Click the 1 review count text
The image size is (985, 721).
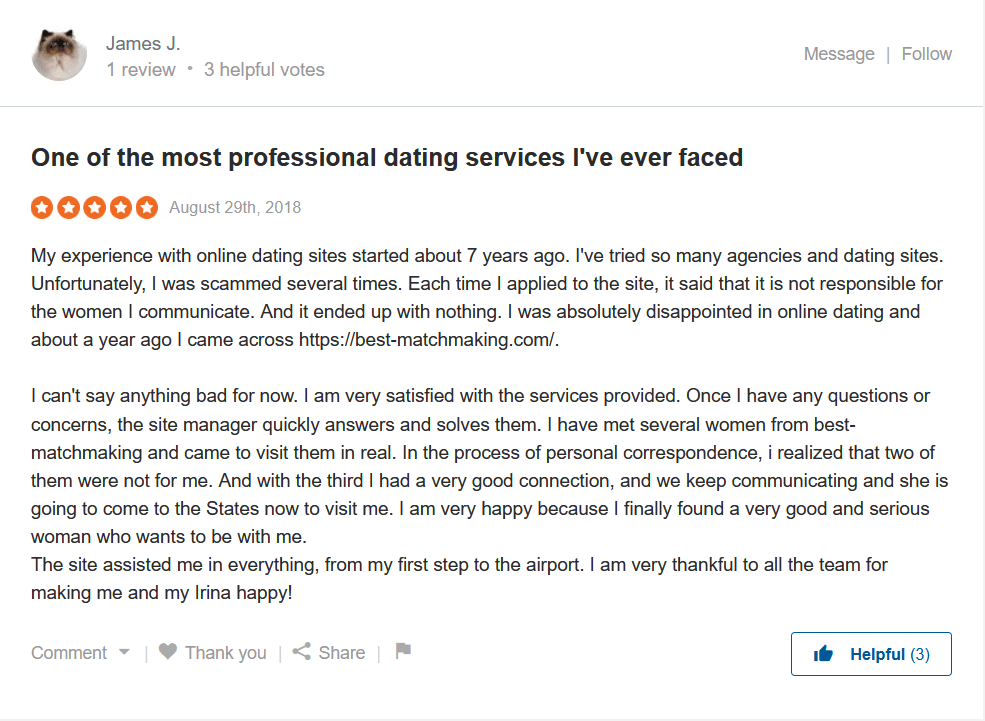point(141,70)
